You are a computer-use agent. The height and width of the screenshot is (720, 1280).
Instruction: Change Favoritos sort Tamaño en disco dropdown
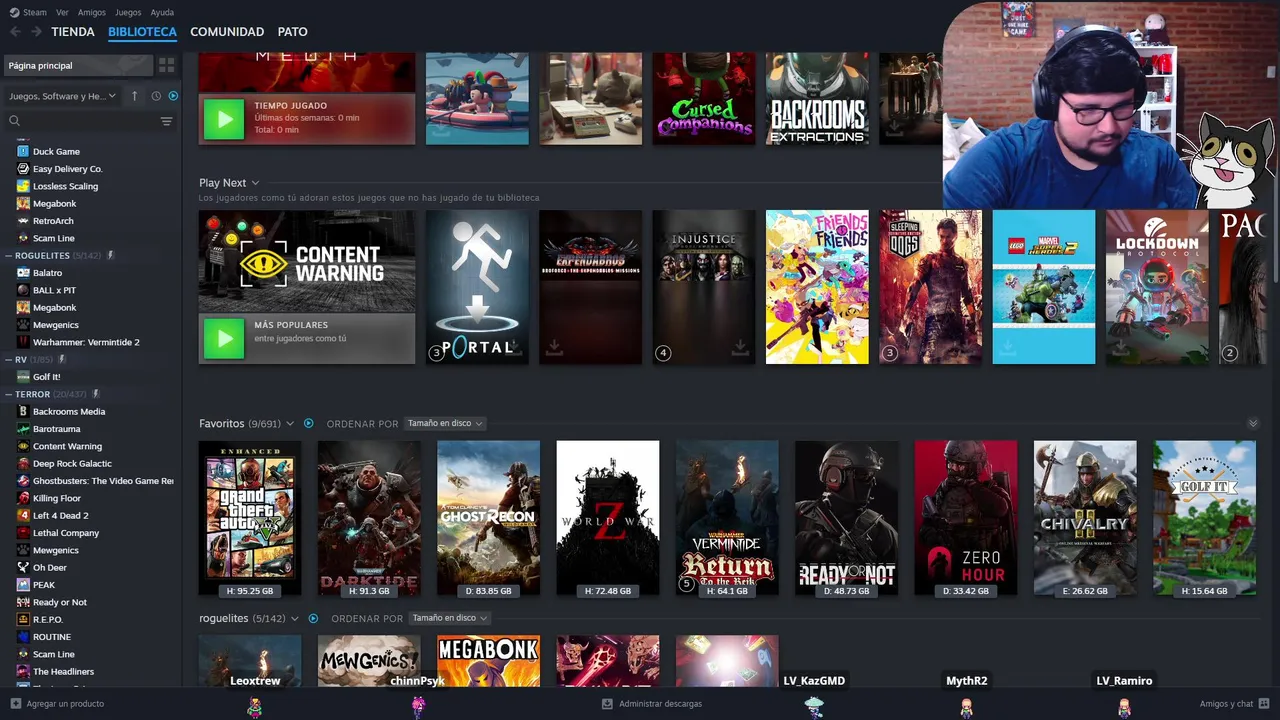(x=445, y=424)
